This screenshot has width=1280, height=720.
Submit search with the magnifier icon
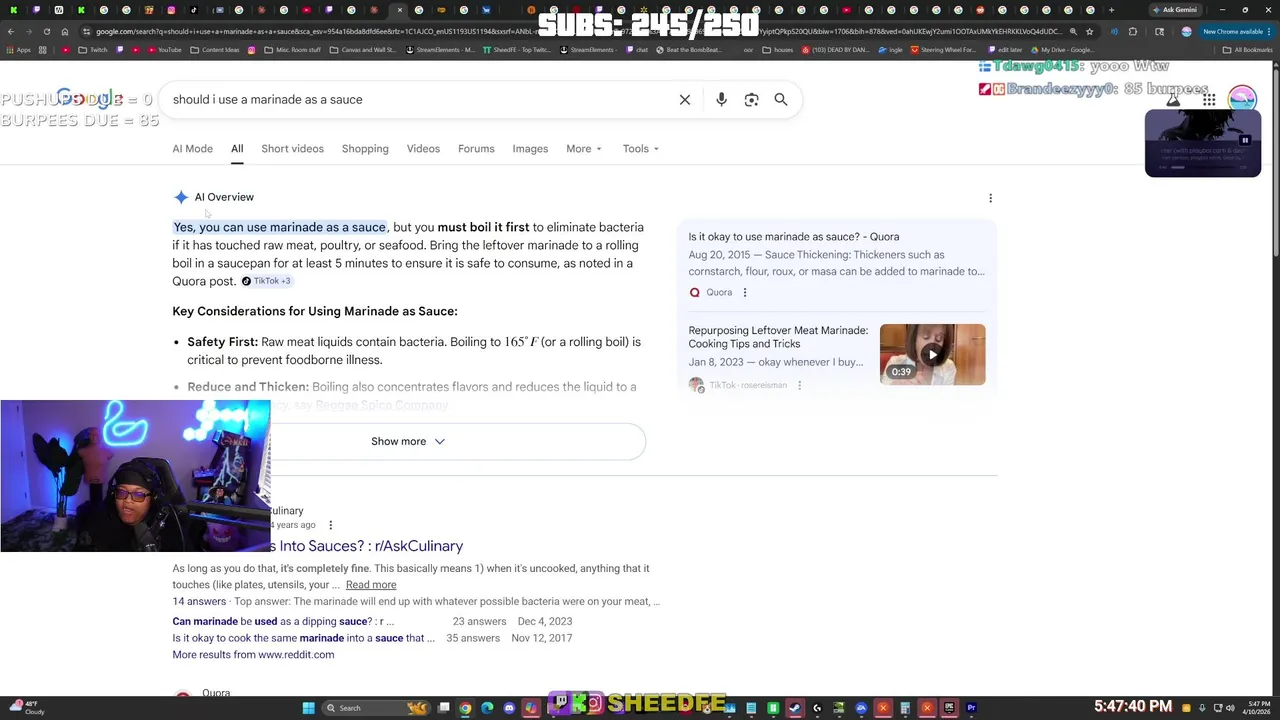pos(781,100)
